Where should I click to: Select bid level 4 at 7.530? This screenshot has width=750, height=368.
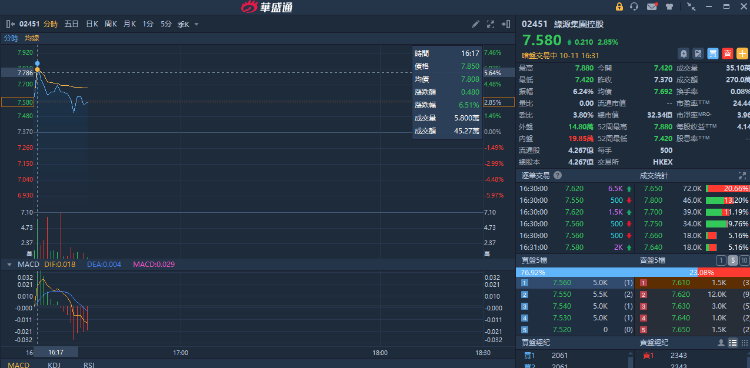tap(575, 318)
